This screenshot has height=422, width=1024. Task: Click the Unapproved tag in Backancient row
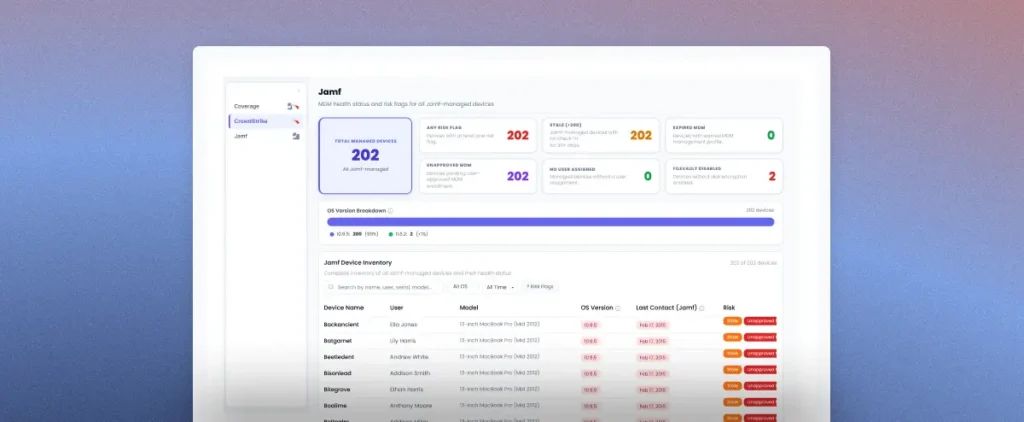[x=760, y=321]
